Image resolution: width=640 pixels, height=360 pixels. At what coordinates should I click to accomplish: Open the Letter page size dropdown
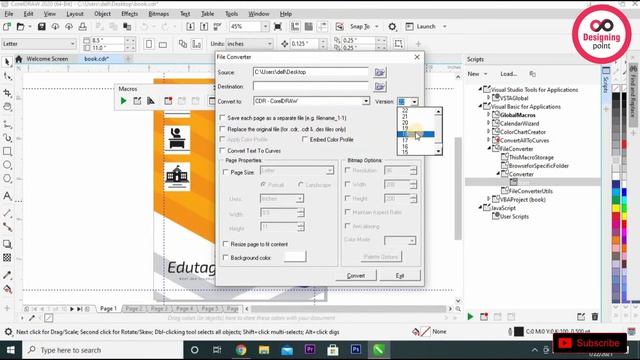[x=72, y=44]
